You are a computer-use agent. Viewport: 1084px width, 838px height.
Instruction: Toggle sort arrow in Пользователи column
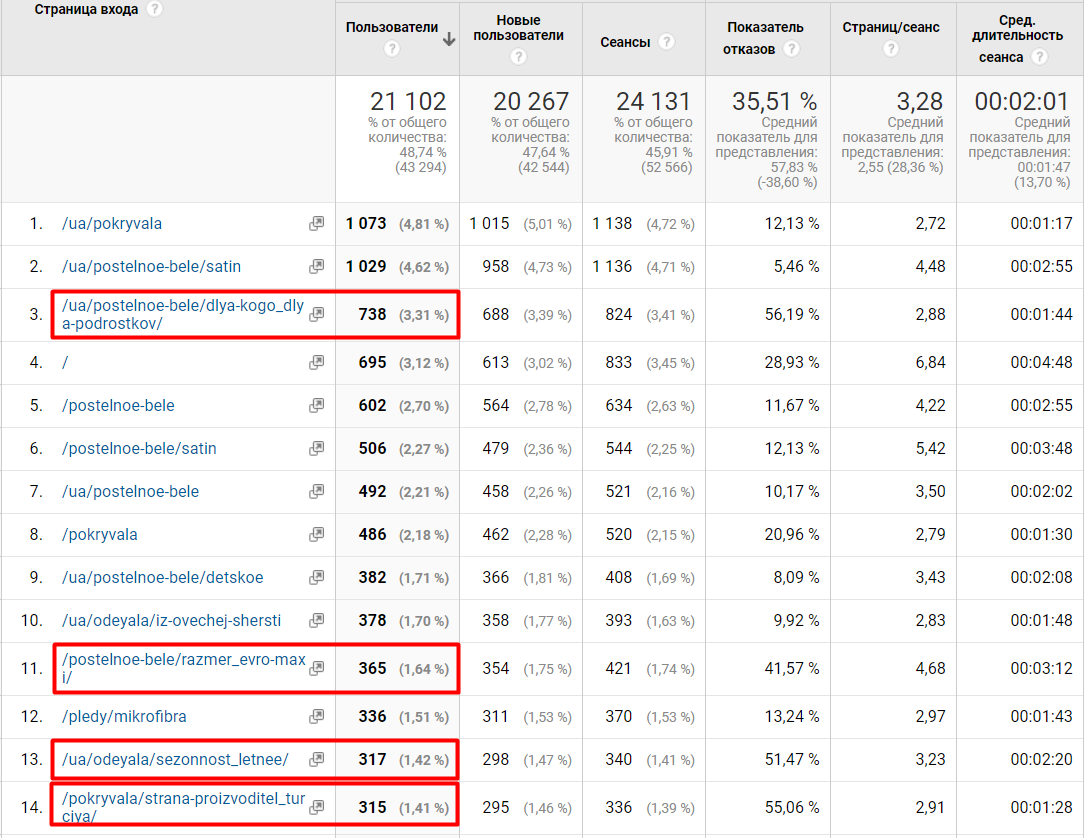449,39
